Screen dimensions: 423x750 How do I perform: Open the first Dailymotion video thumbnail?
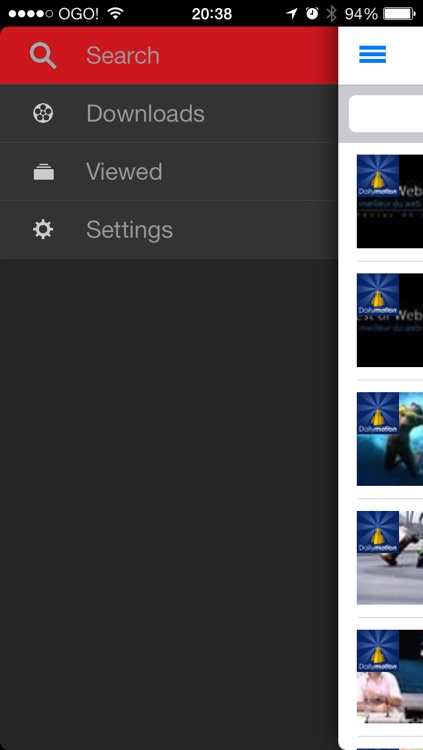click(x=390, y=201)
